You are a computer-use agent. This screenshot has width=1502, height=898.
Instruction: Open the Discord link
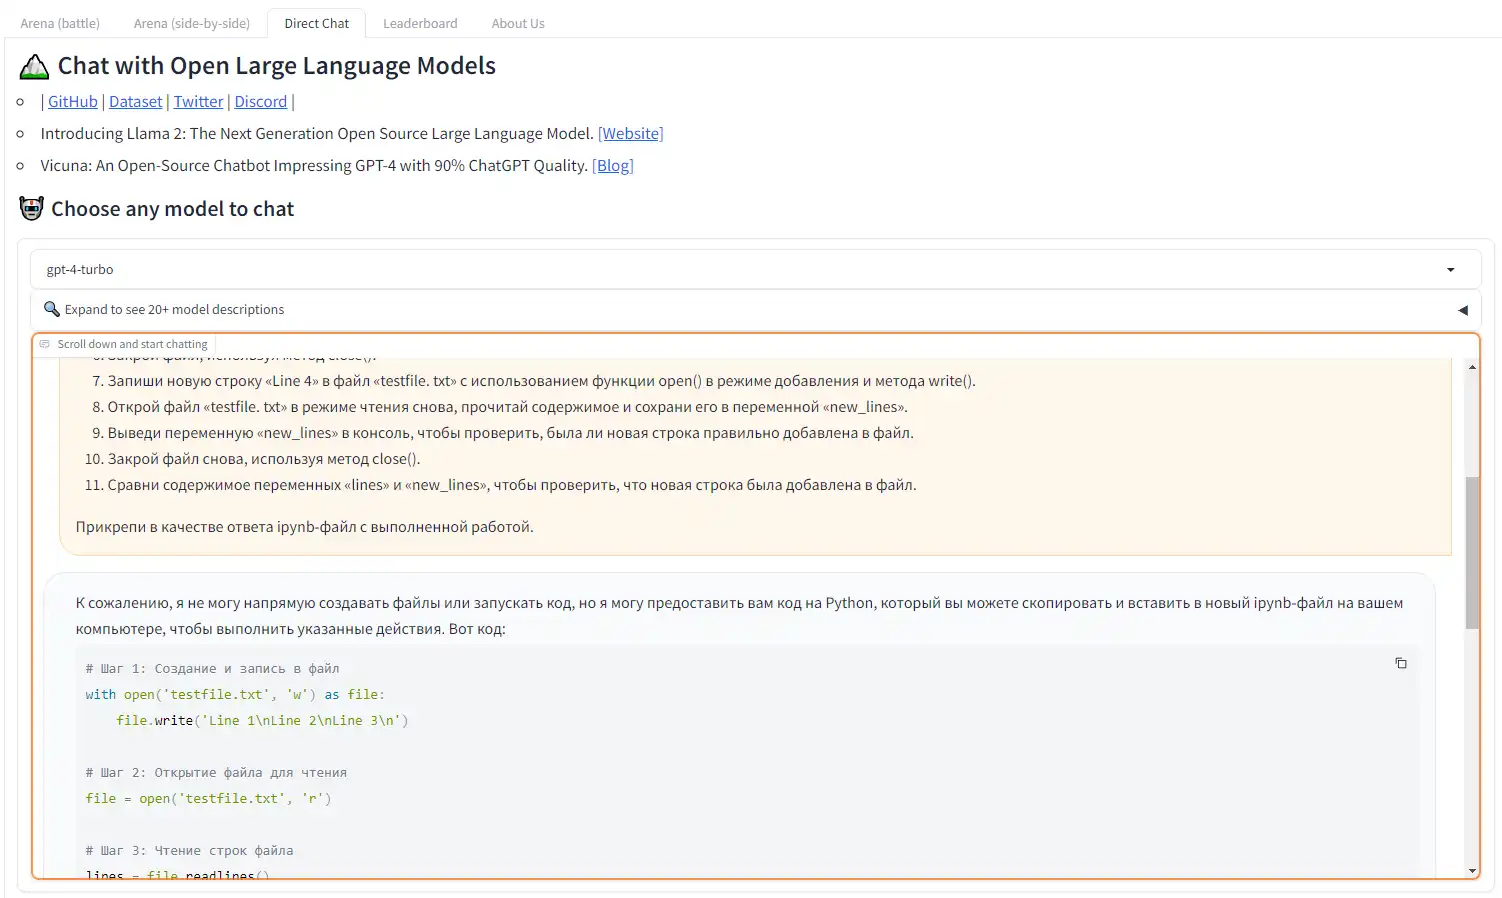260,102
